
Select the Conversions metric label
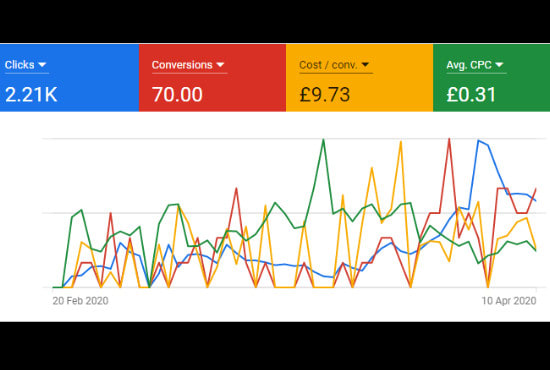(x=182, y=65)
